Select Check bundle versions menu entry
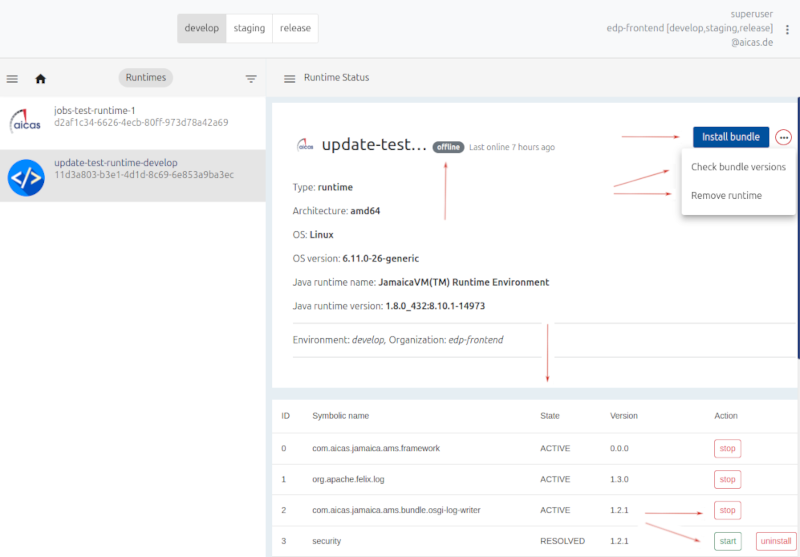Screen dimensions: 800x557 738,167
